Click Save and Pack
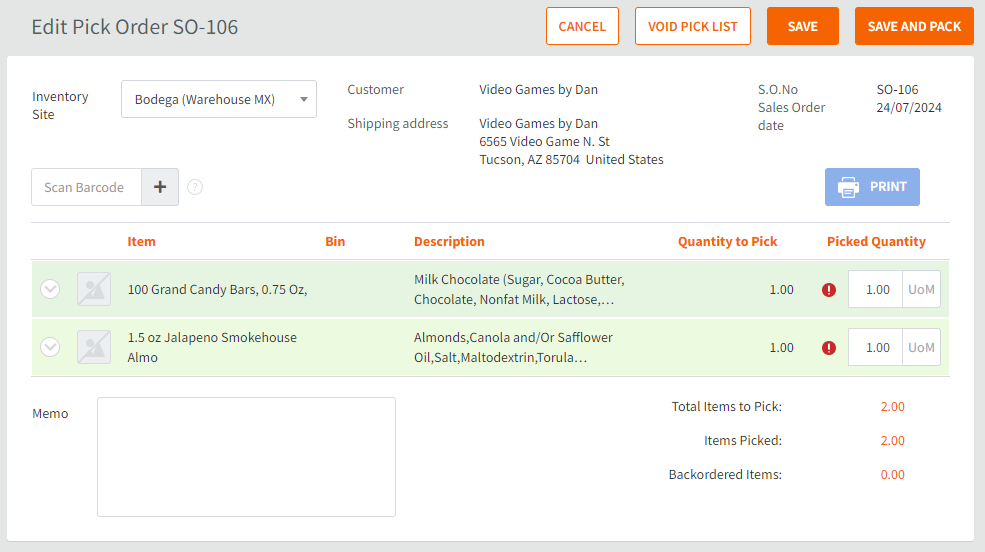 pyautogui.click(x=914, y=26)
